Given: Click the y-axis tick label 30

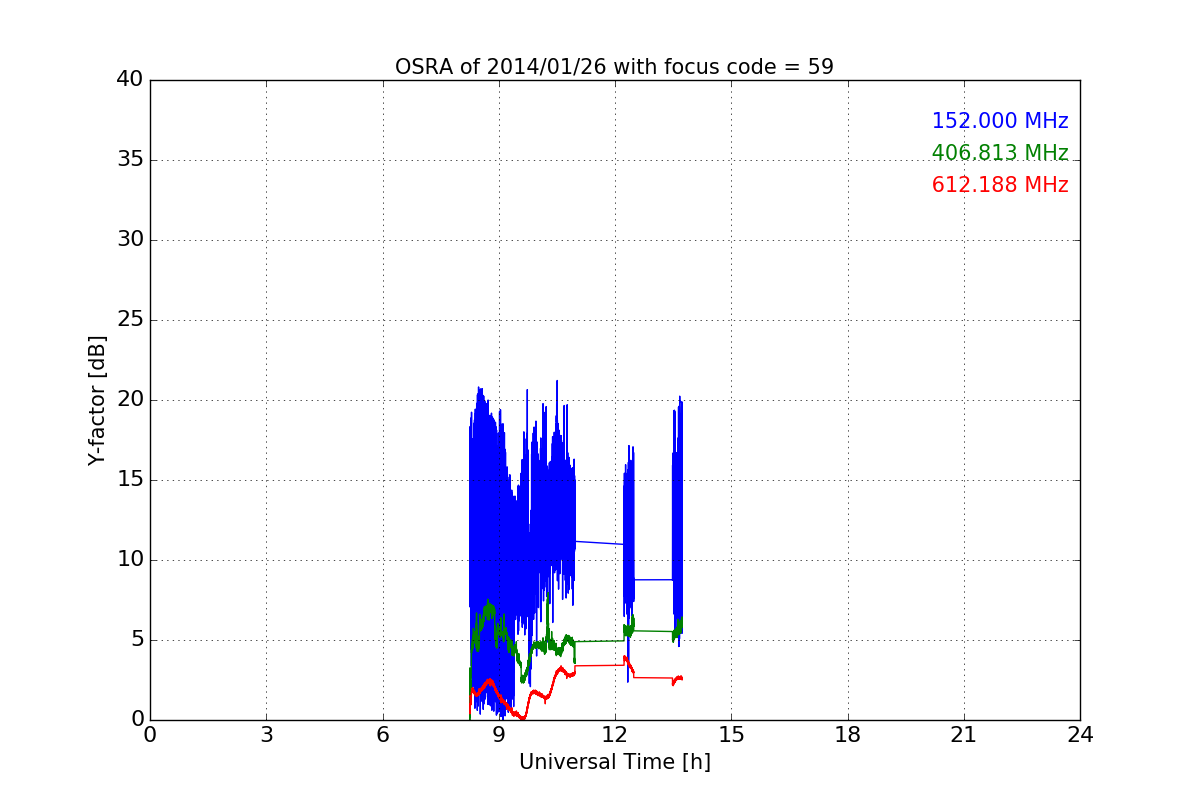Looking at the screenshot, I should (130, 240).
